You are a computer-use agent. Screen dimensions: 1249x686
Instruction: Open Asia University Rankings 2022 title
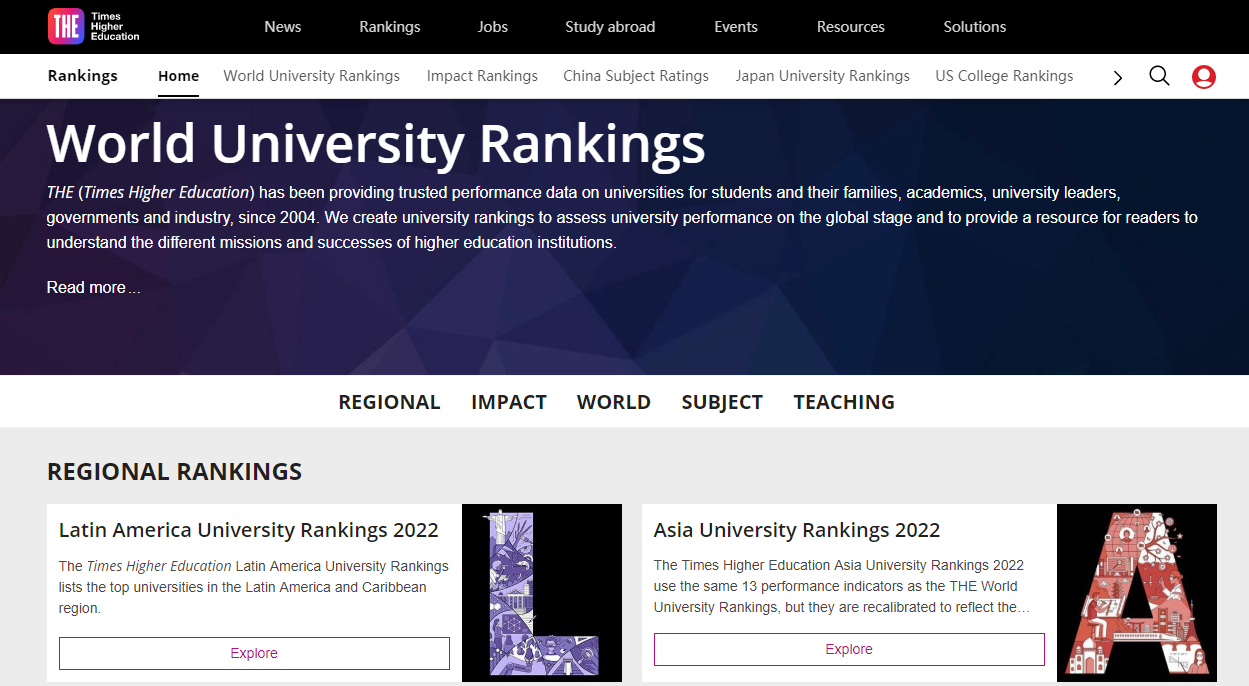coord(797,530)
